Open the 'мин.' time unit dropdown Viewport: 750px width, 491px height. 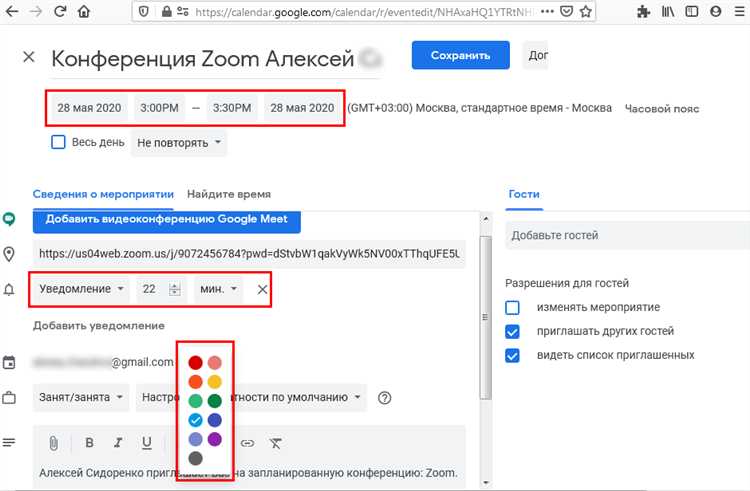(219, 289)
